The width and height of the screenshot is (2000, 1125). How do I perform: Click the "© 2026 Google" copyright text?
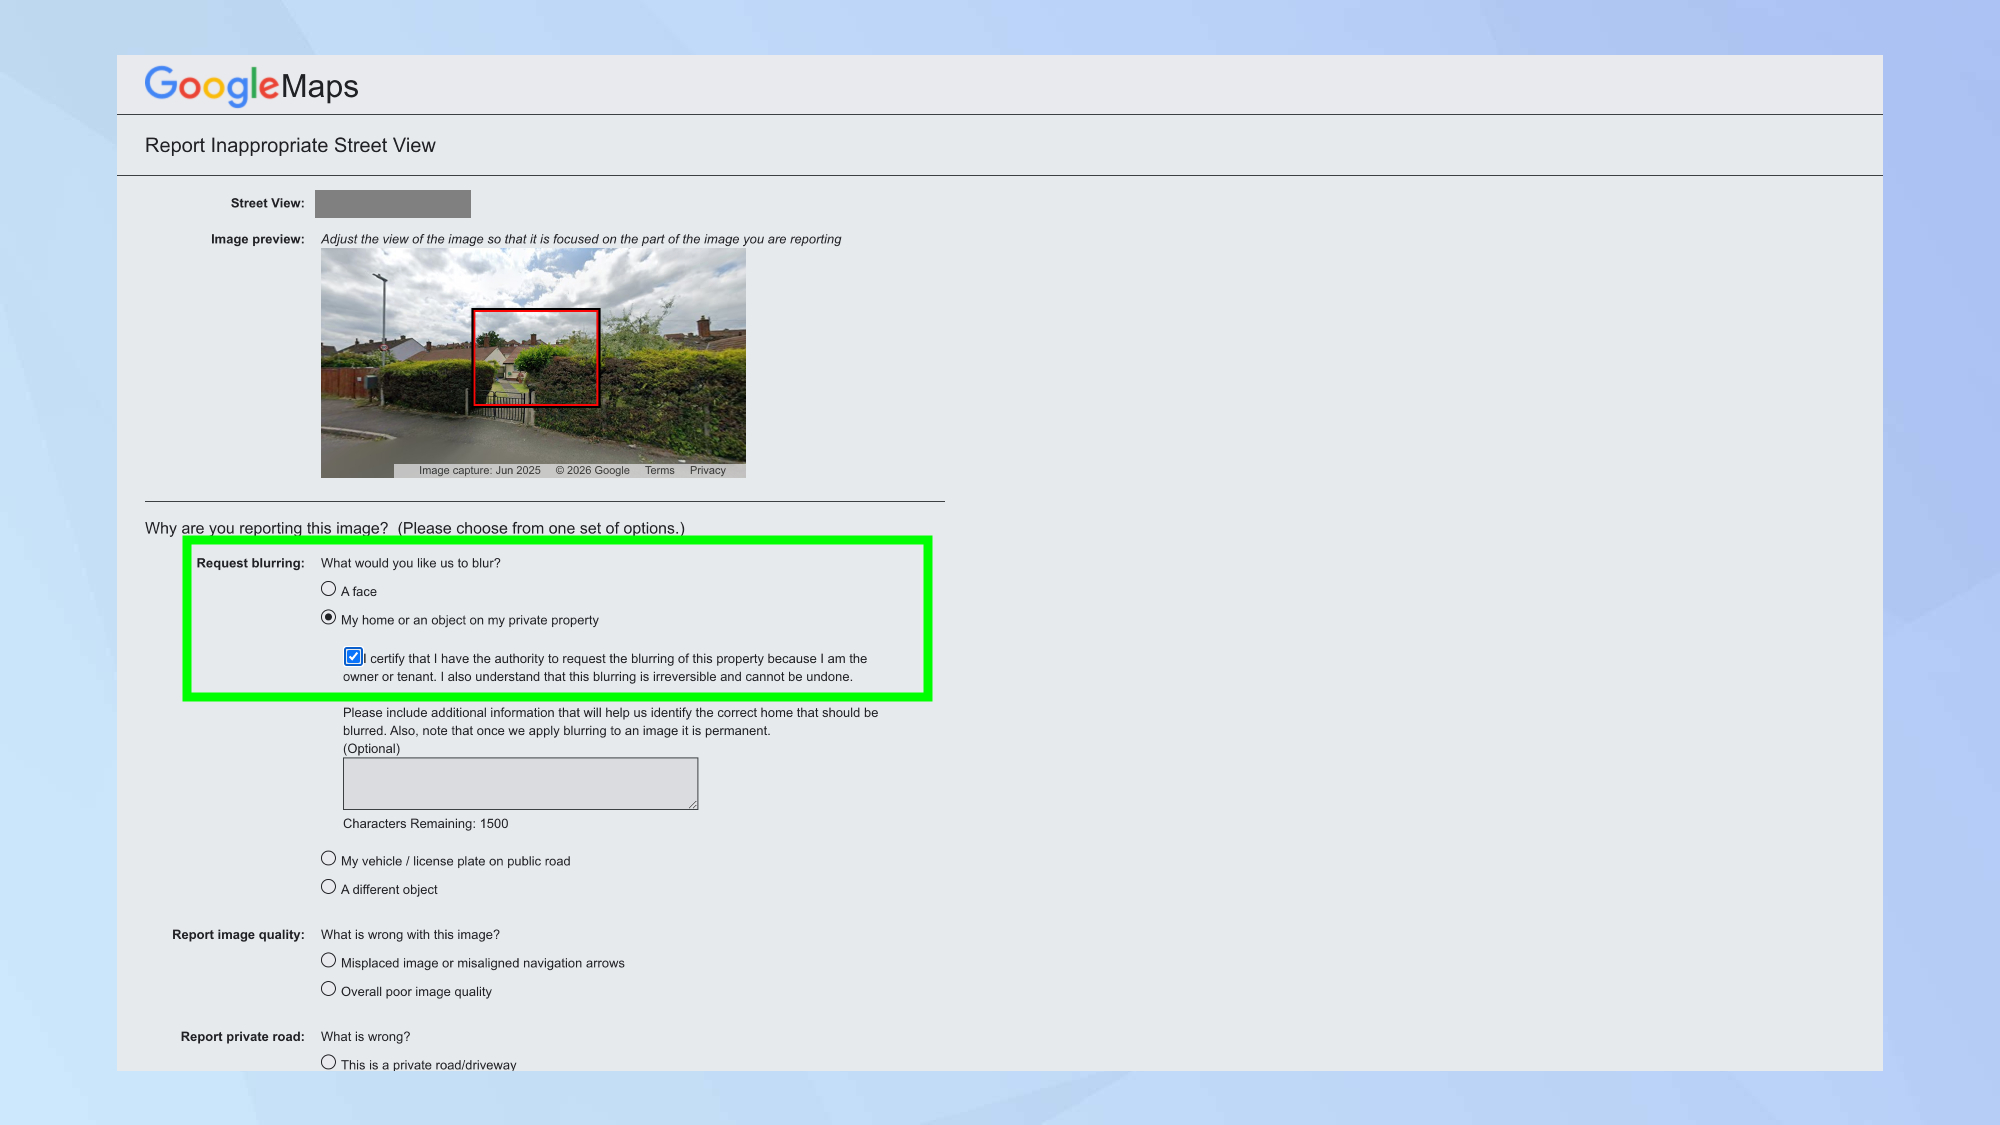point(592,470)
